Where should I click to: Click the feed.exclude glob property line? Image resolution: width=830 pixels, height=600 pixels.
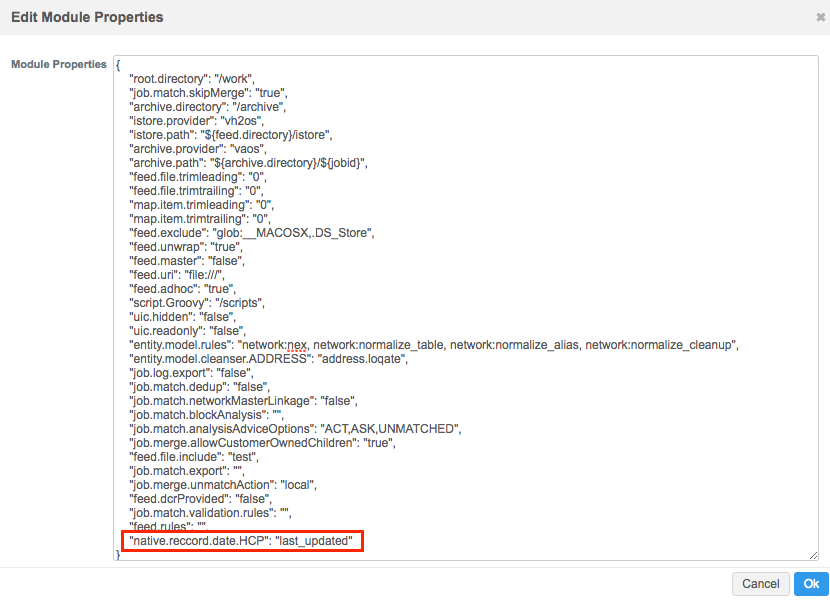(x=251, y=233)
